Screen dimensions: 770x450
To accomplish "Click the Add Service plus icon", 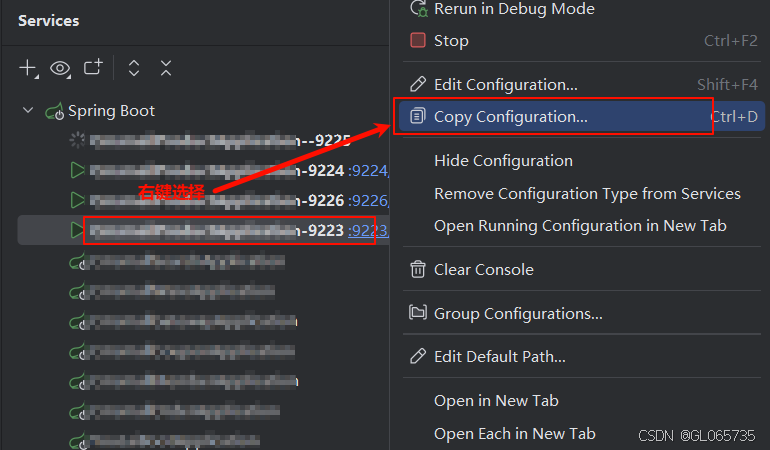I will coord(28,68).
